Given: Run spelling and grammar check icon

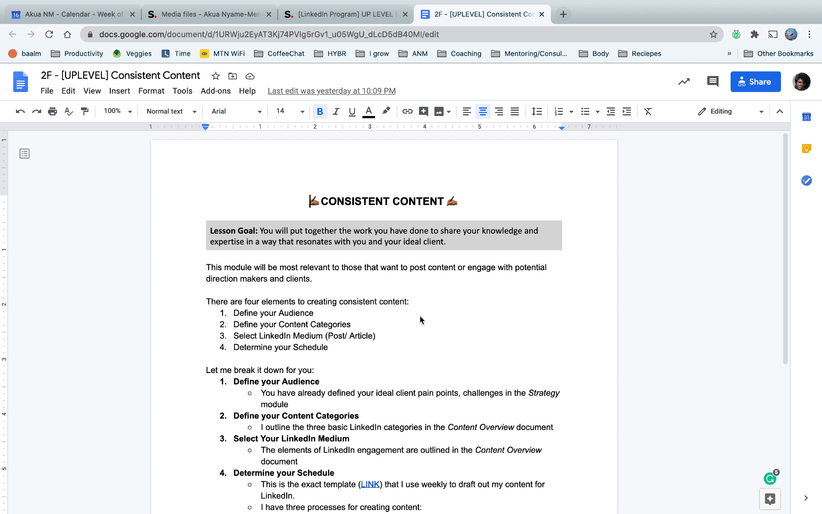Looking at the screenshot, I should click(x=68, y=111).
